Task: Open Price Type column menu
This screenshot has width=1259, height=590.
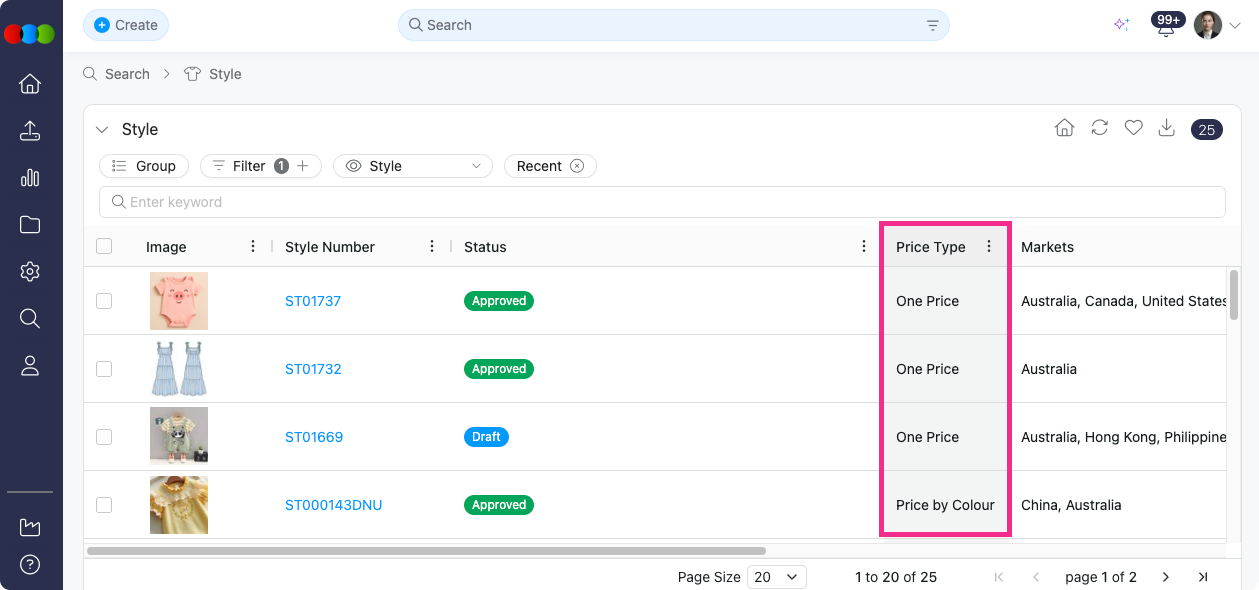Action: coord(989,246)
